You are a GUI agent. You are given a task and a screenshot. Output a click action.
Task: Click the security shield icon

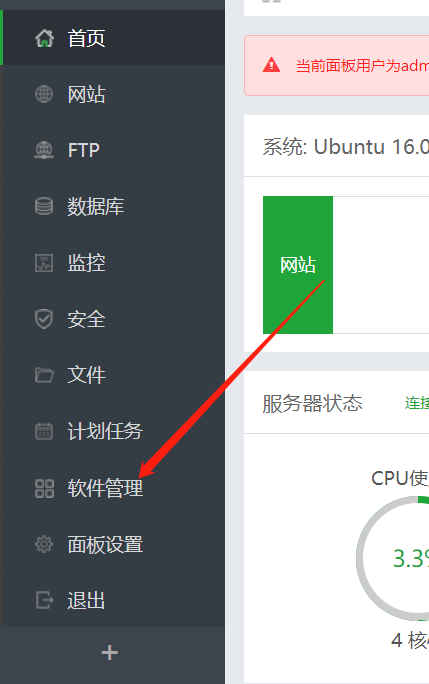click(44, 319)
